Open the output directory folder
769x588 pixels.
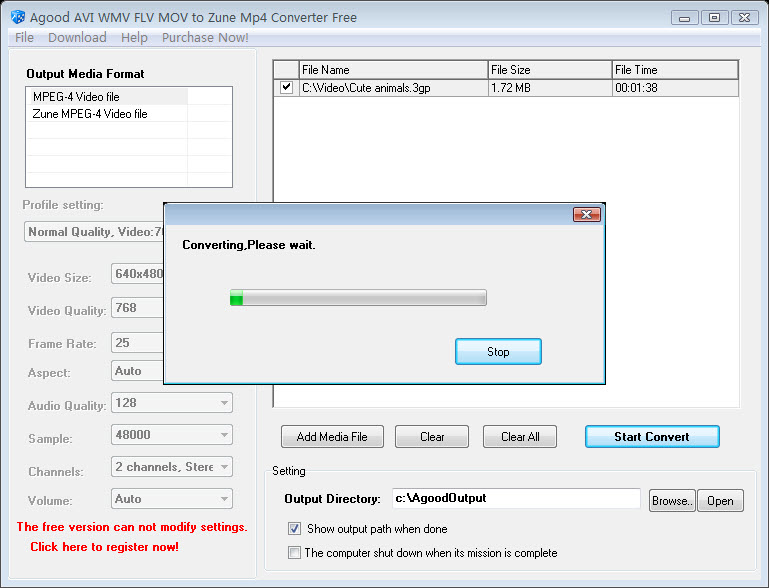point(720,501)
